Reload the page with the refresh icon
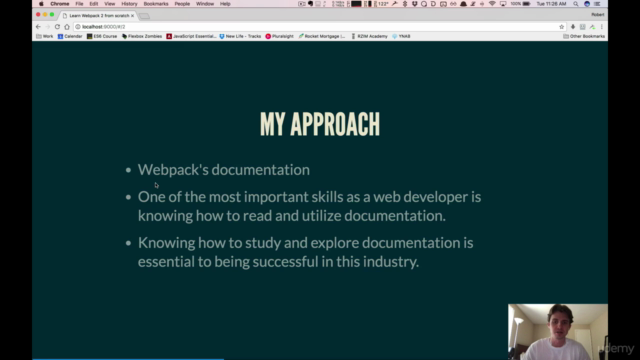Screen dimensions: 640x360 57,27
